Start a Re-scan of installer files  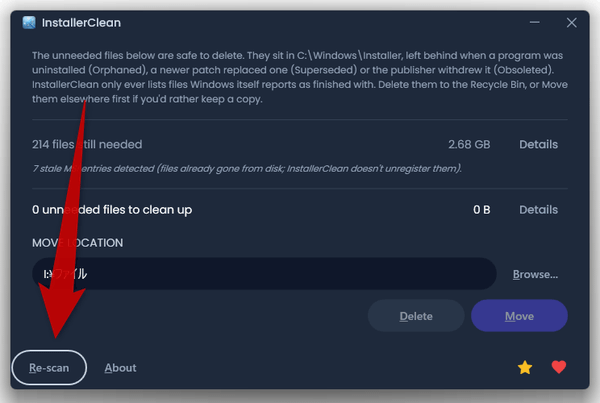pos(49,367)
